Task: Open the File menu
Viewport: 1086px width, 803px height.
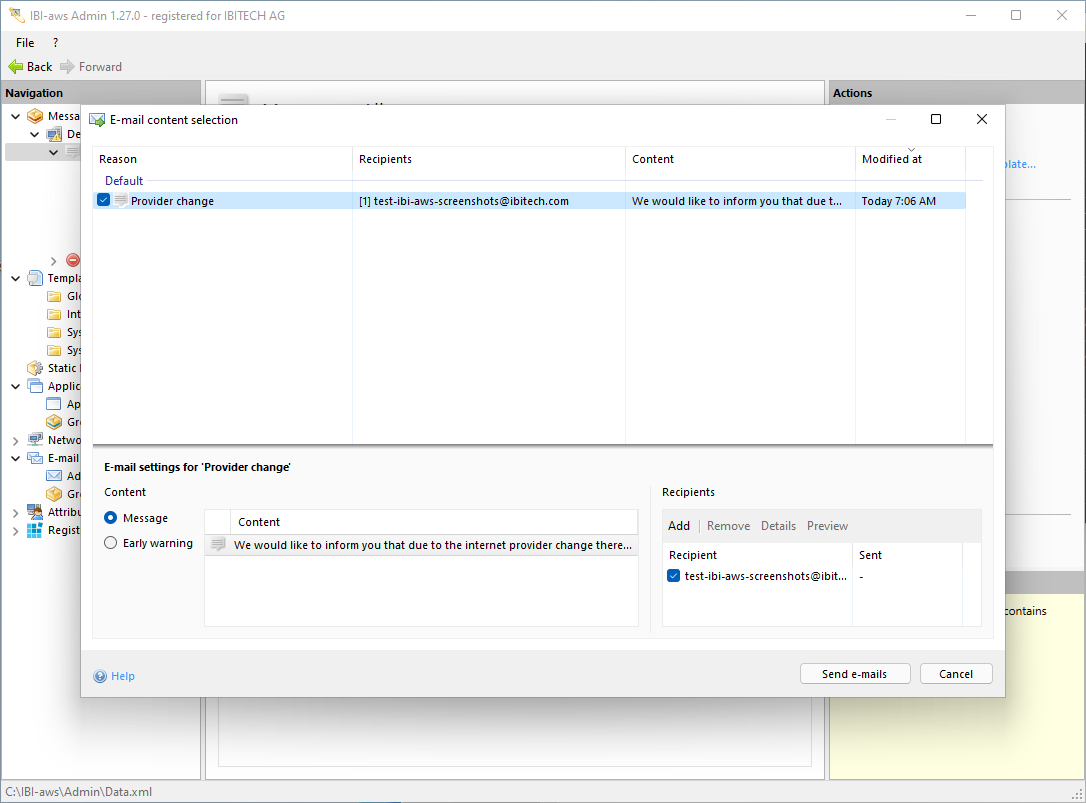Action: [x=25, y=43]
